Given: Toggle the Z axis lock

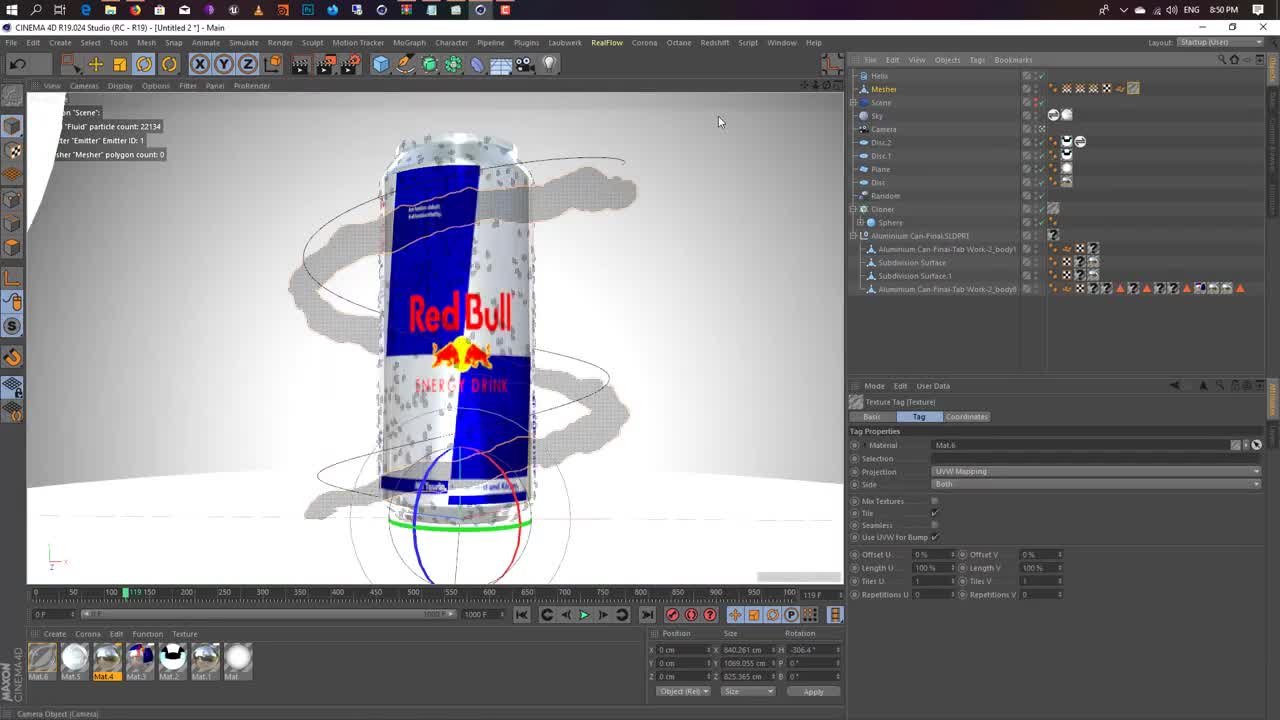Looking at the screenshot, I should tap(247, 64).
